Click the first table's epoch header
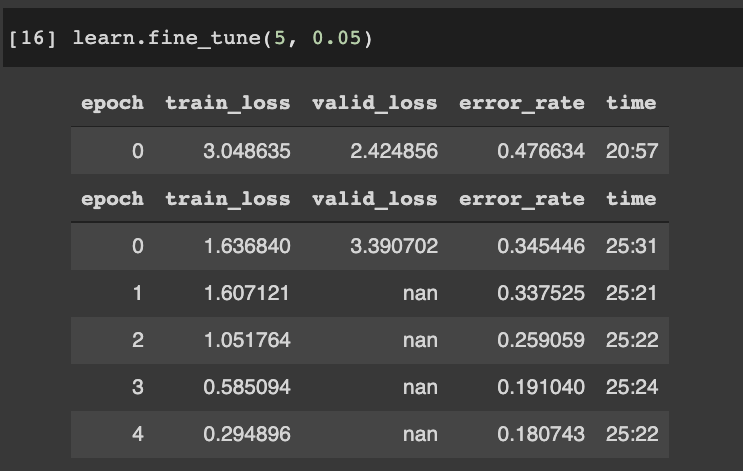The height and width of the screenshot is (471, 743). coord(112,104)
